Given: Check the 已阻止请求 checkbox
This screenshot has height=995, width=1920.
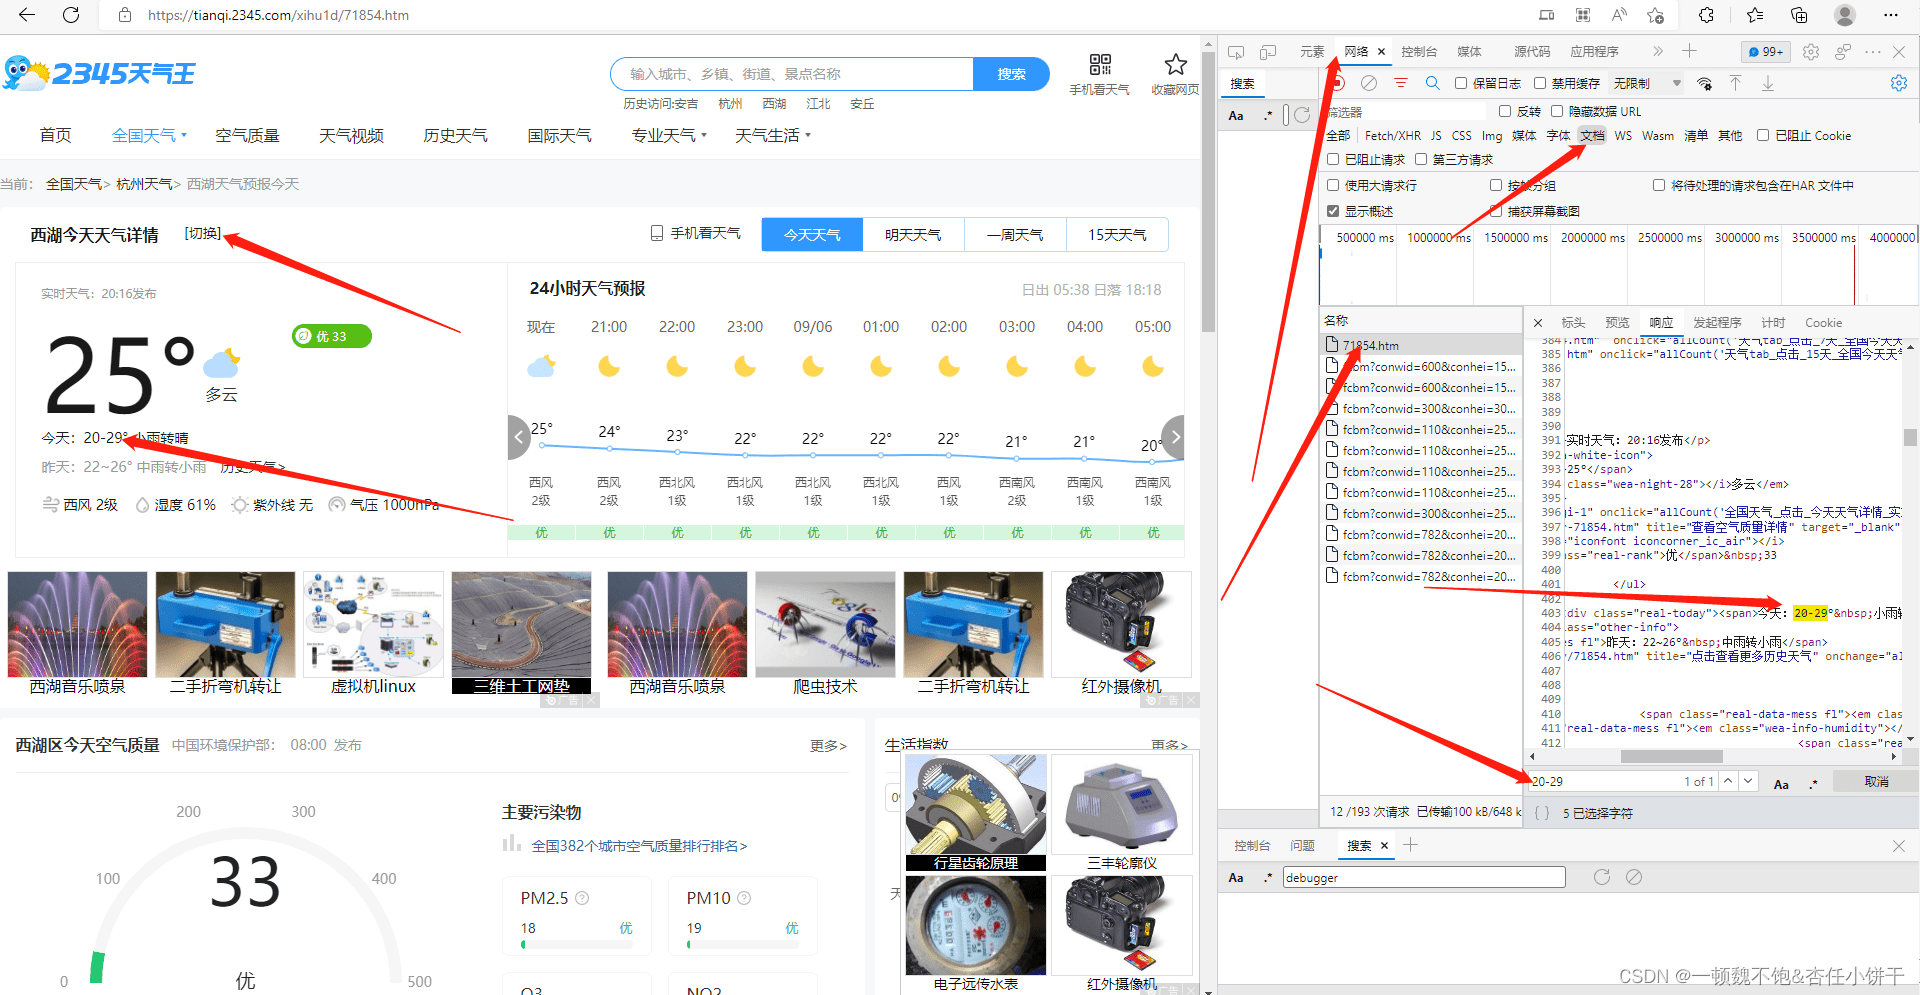Looking at the screenshot, I should coord(1333,159).
